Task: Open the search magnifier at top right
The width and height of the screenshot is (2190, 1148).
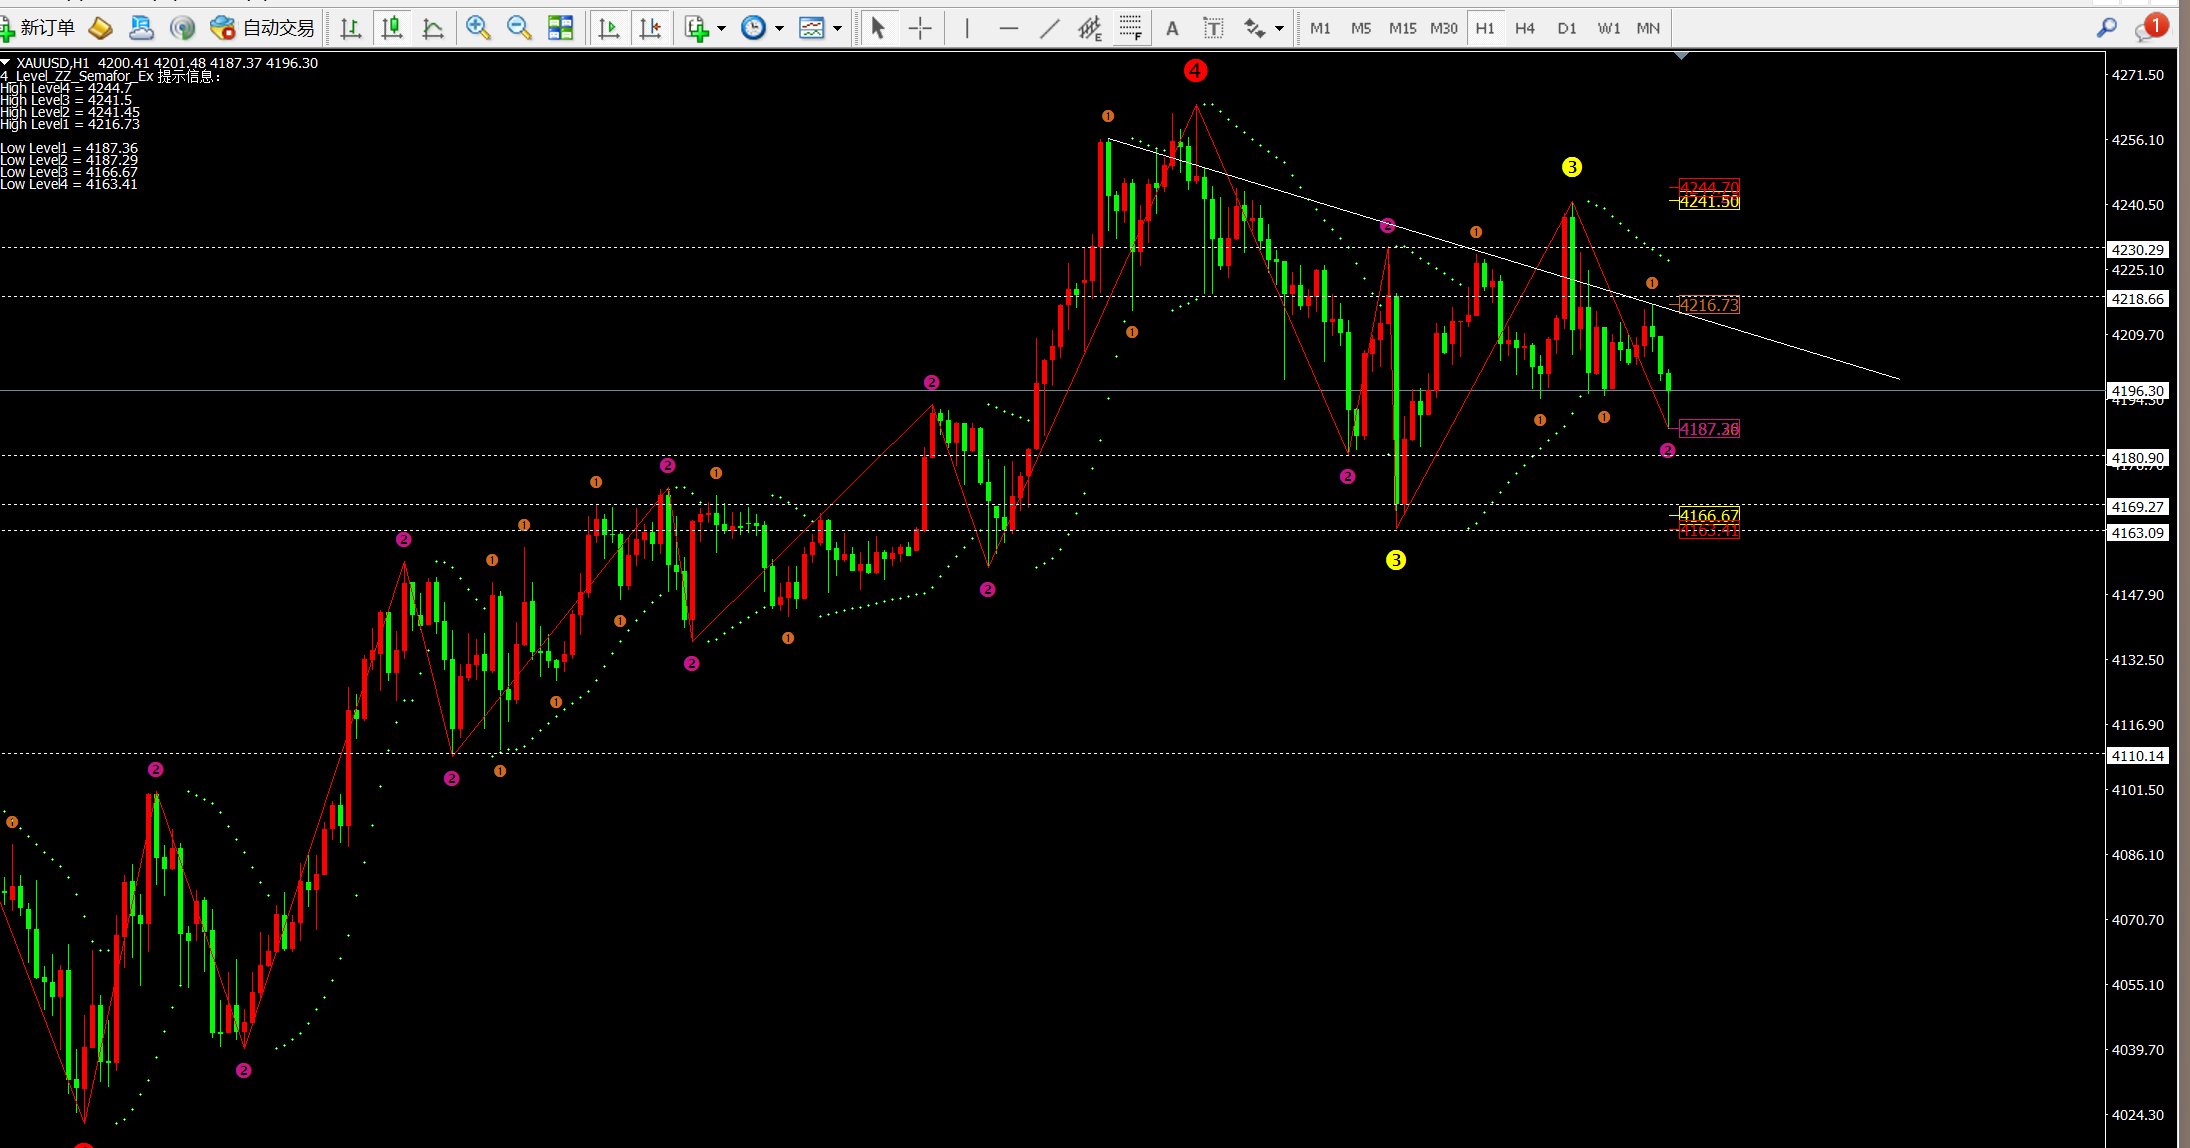Action: pyautogui.click(x=2106, y=28)
